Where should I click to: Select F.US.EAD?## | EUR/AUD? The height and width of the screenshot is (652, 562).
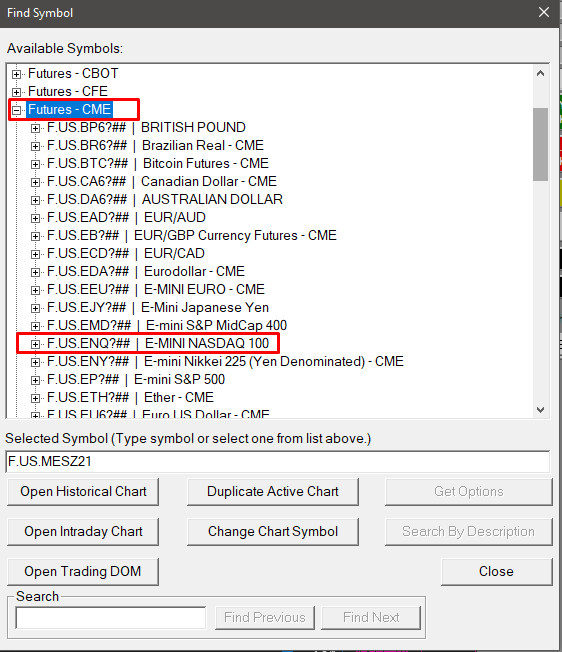click(126, 217)
